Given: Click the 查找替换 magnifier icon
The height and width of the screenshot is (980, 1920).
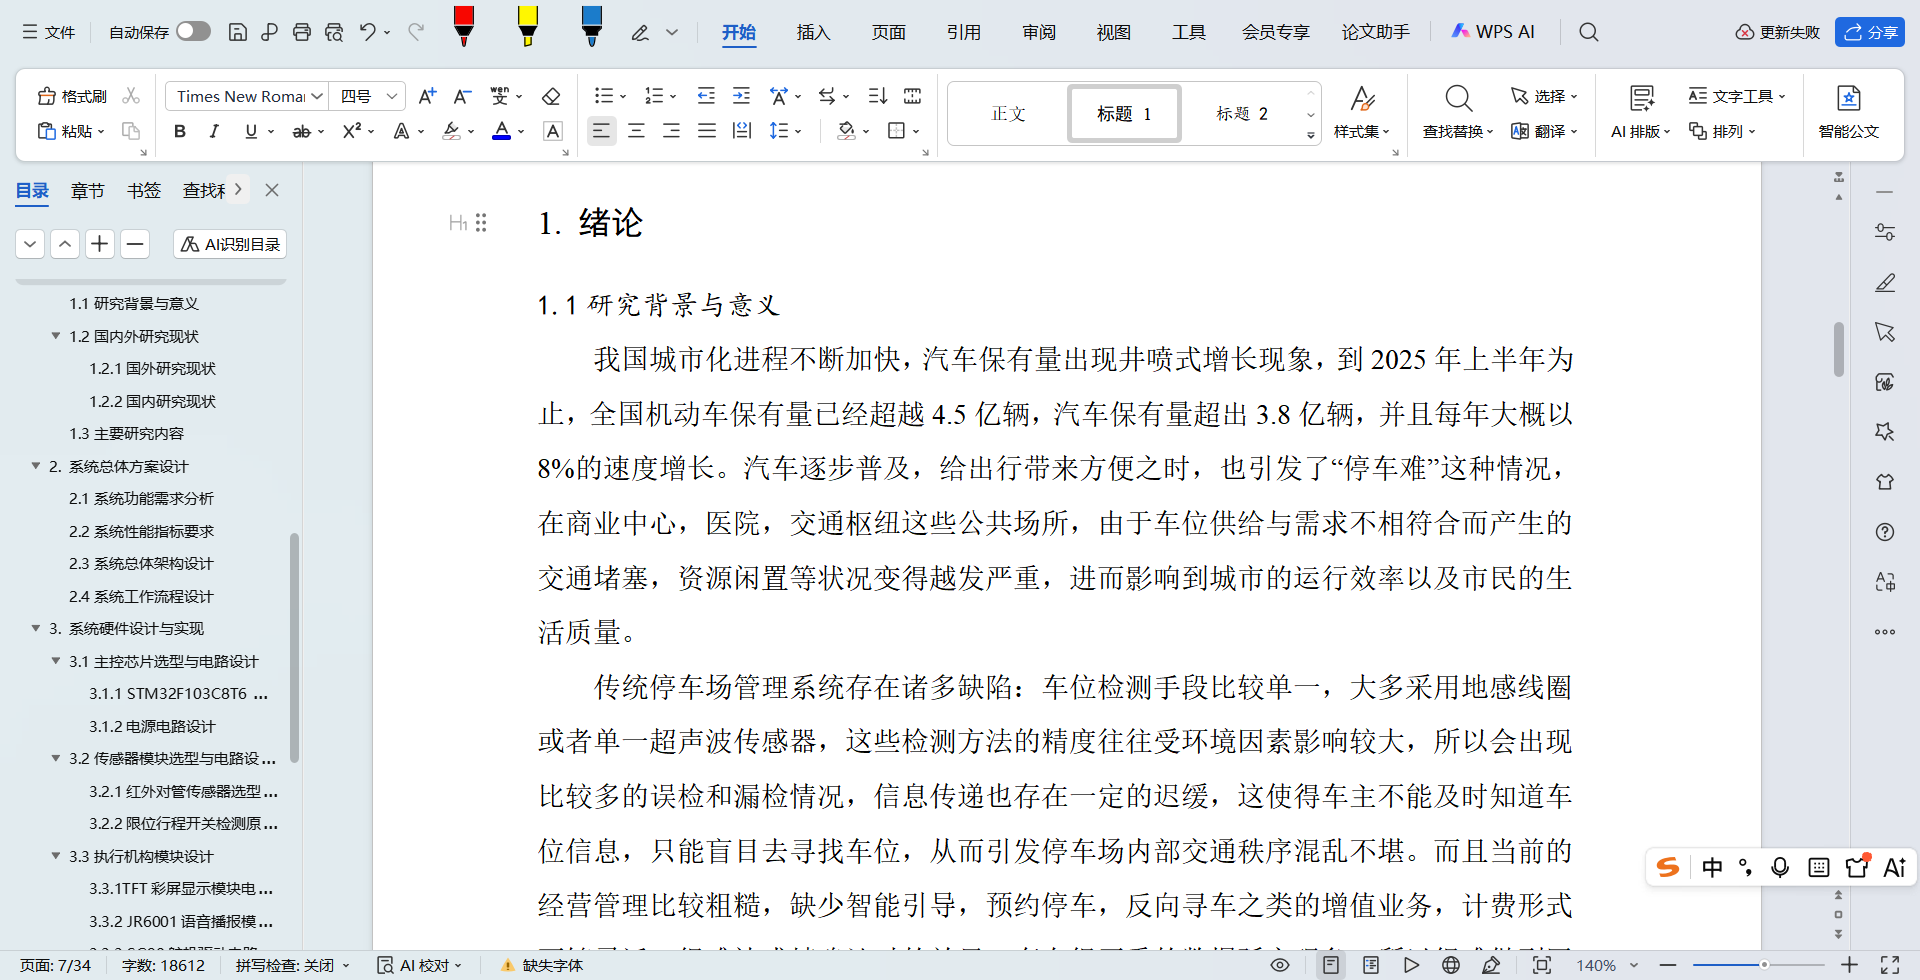Looking at the screenshot, I should tap(1458, 98).
